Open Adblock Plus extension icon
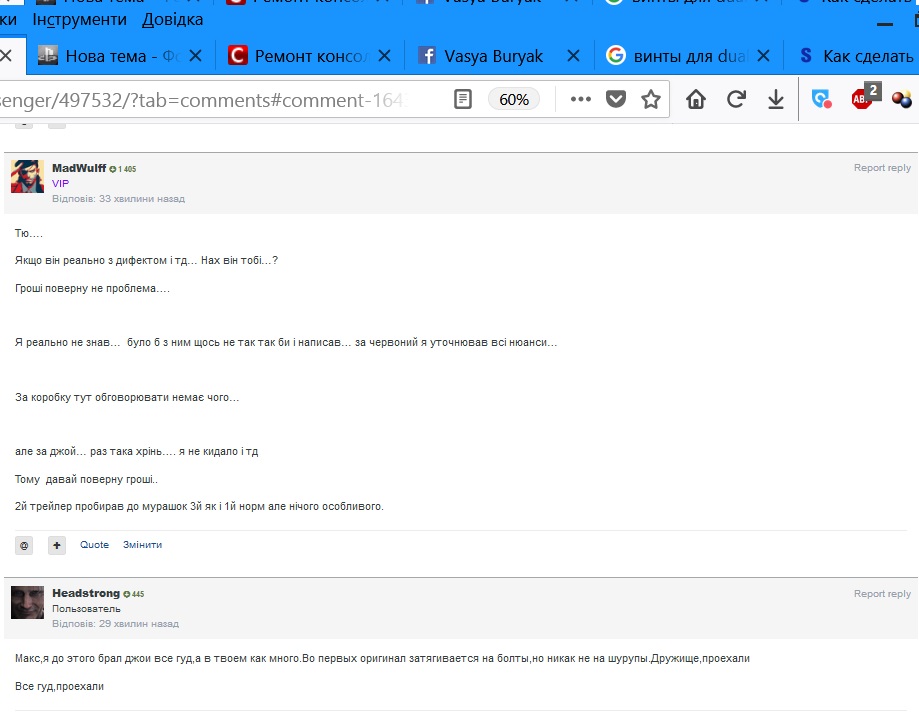This screenshot has width=919, height=712. 862,98
